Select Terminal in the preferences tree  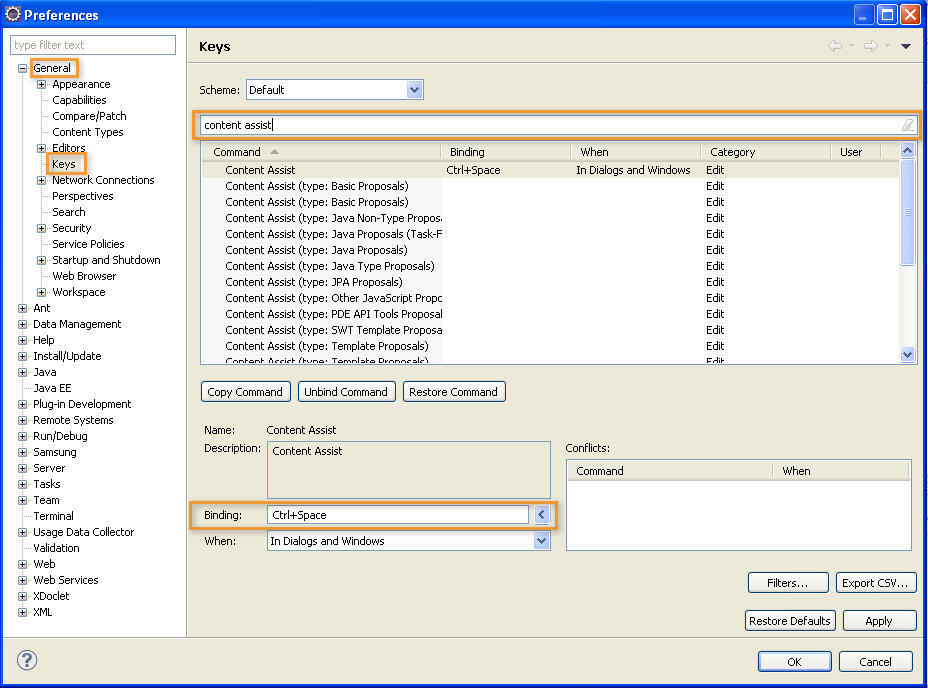pos(54,516)
